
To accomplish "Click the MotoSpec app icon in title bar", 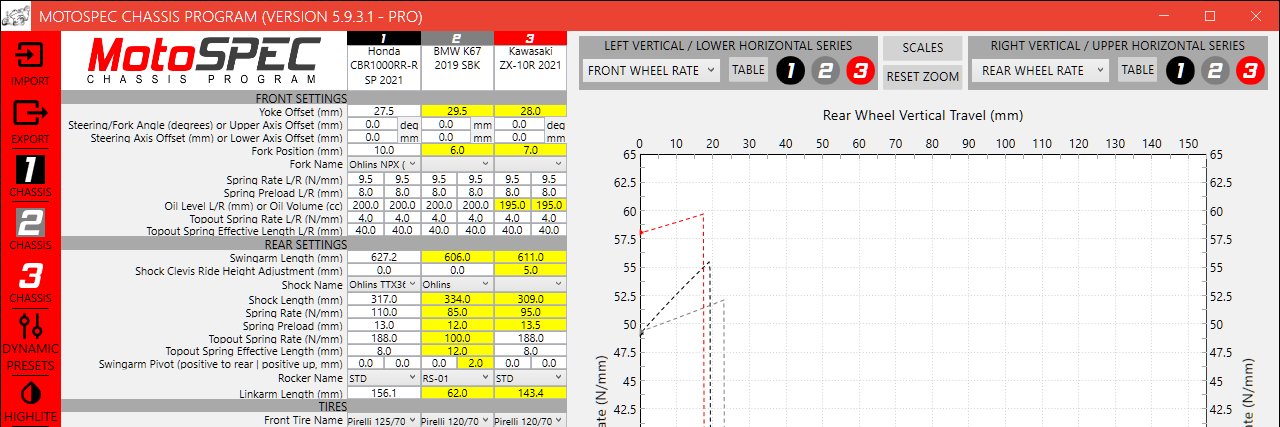I will tap(14, 16).
